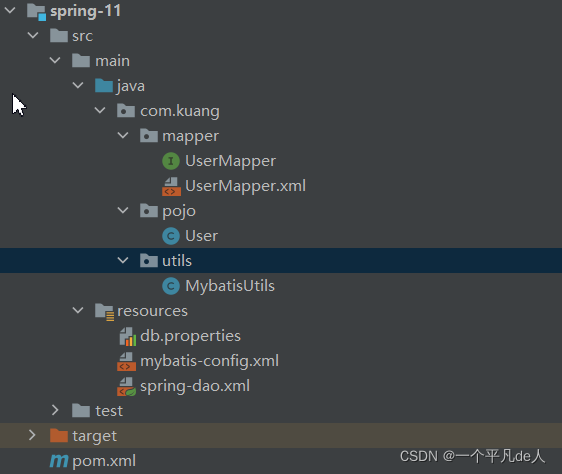Collapse the main folder arrow

(55, 60)
